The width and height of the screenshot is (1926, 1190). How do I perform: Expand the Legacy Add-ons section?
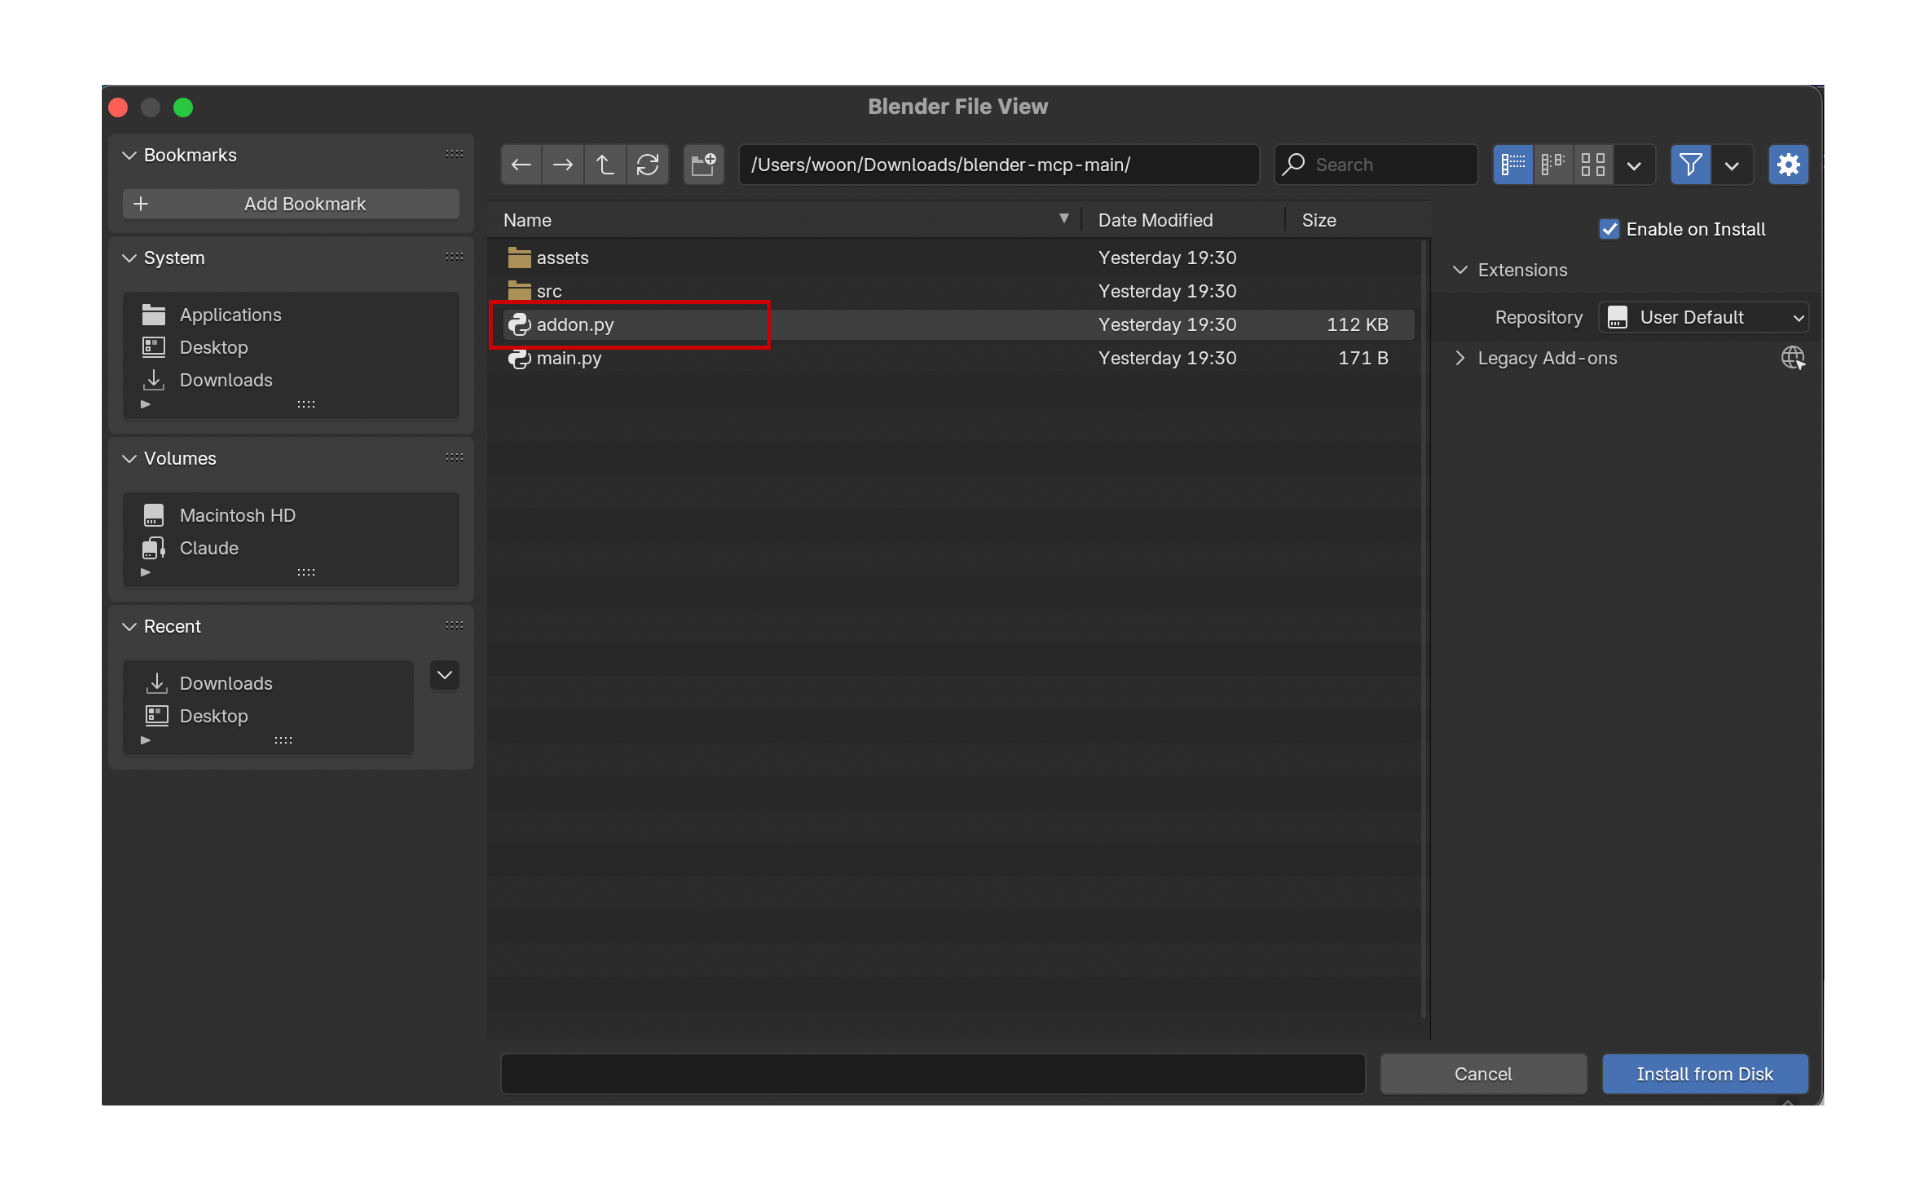pos(1461,358)
